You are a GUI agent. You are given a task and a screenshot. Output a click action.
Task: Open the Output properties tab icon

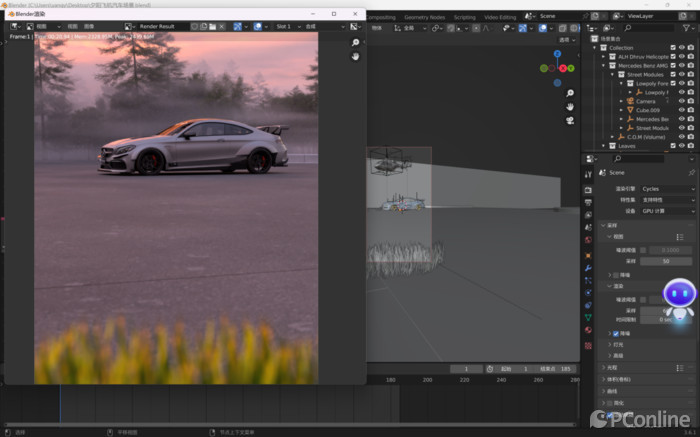588,202
